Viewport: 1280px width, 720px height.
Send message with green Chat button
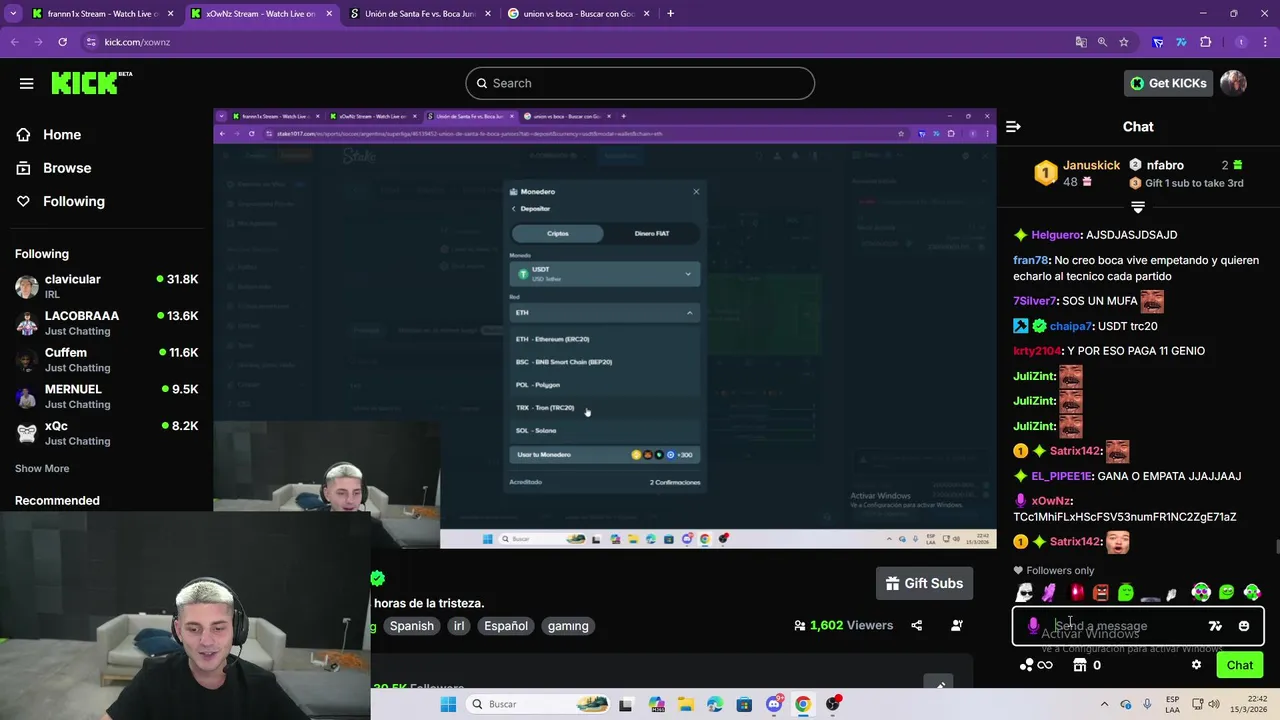tap(1240, 665)
